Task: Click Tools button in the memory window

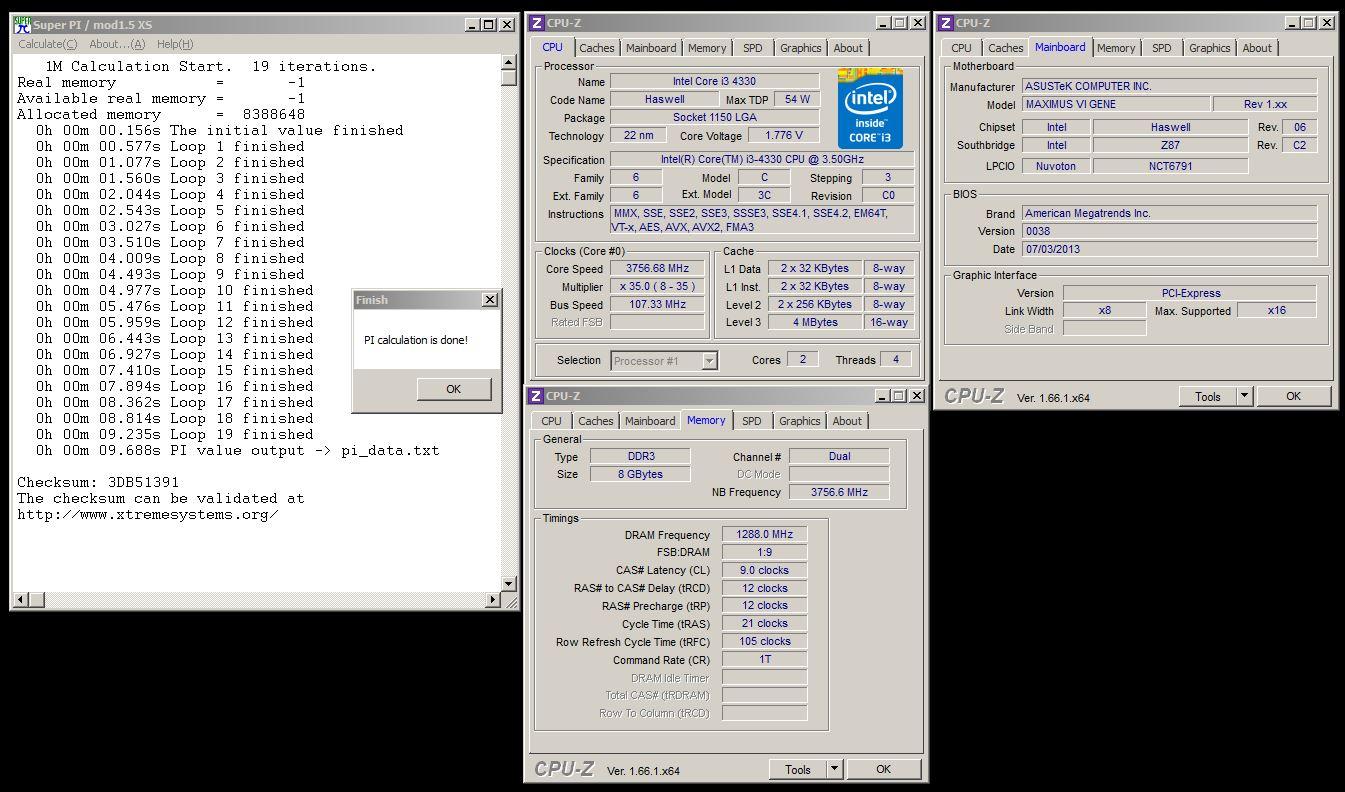Action: coord(798,769)
